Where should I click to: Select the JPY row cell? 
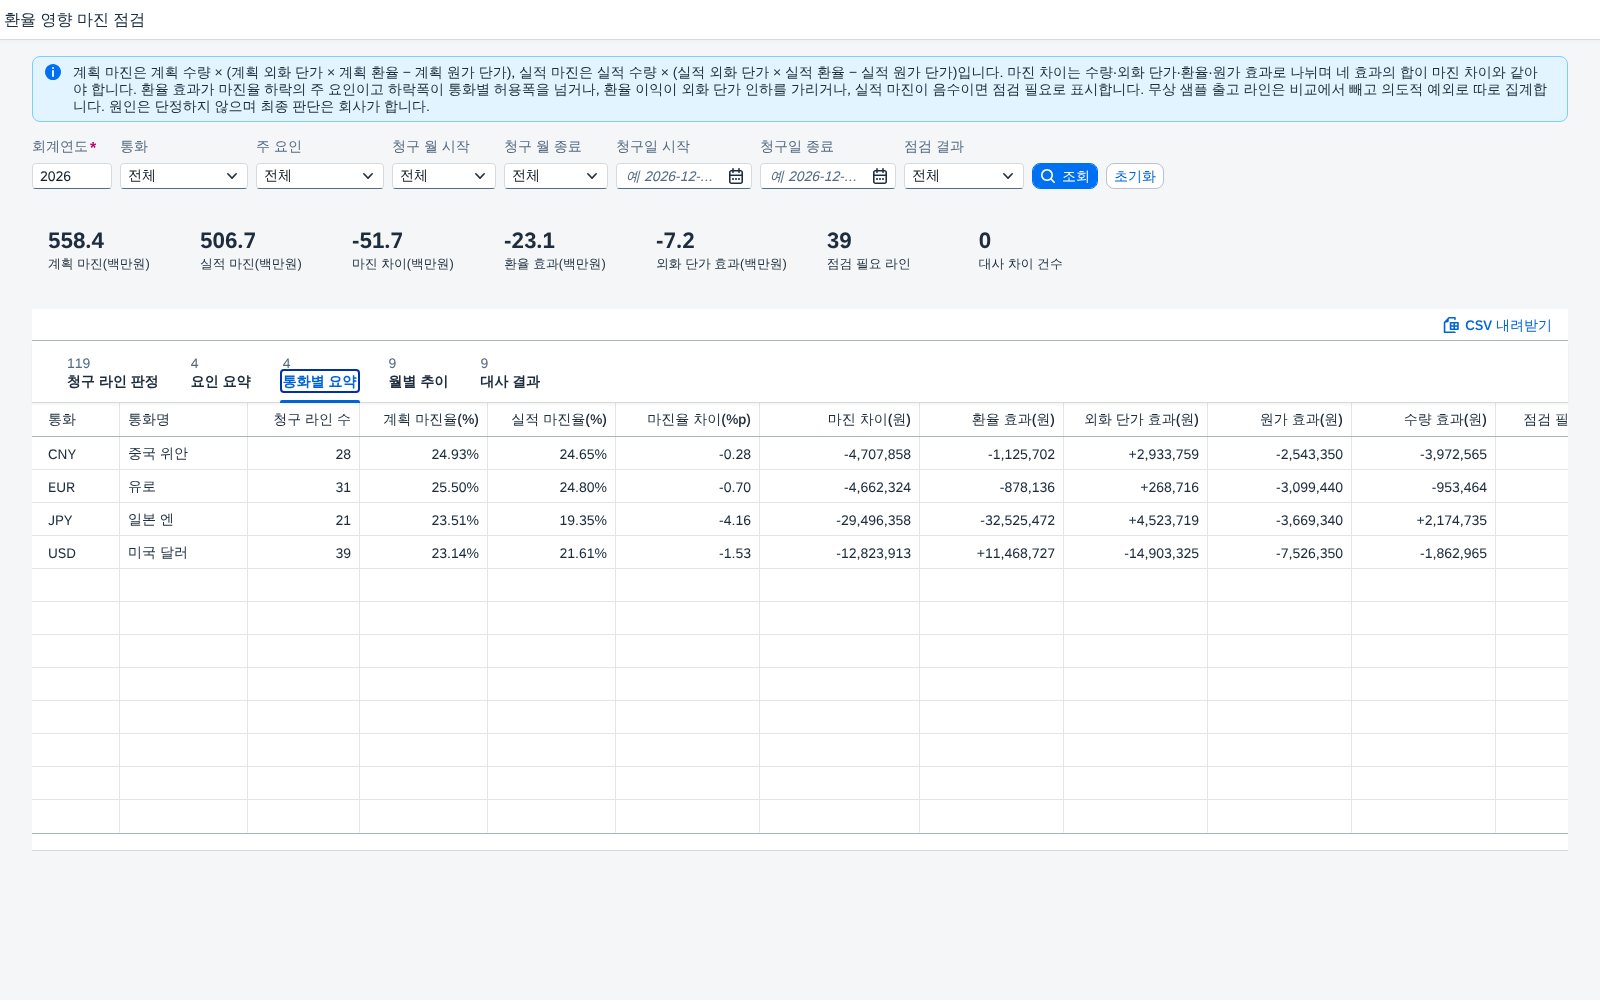point(76,520)
